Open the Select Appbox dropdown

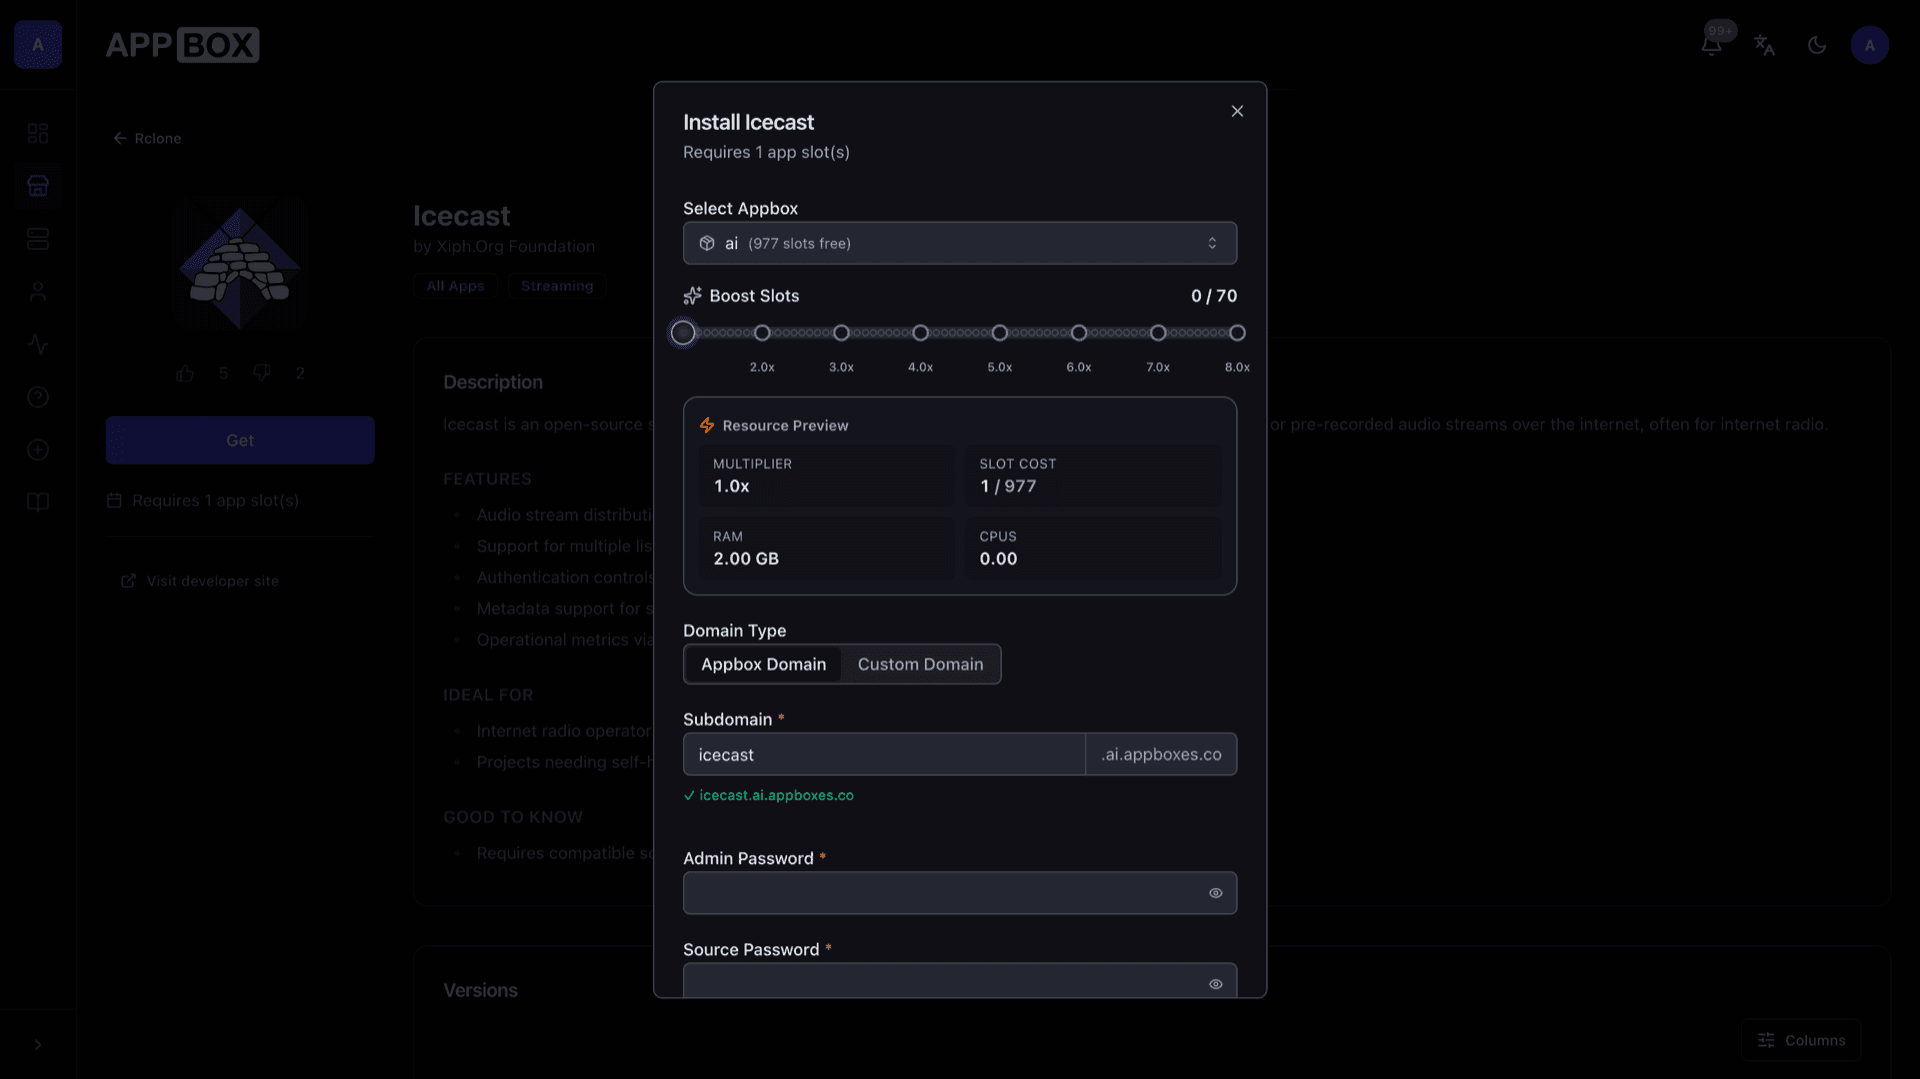[960, 243]
